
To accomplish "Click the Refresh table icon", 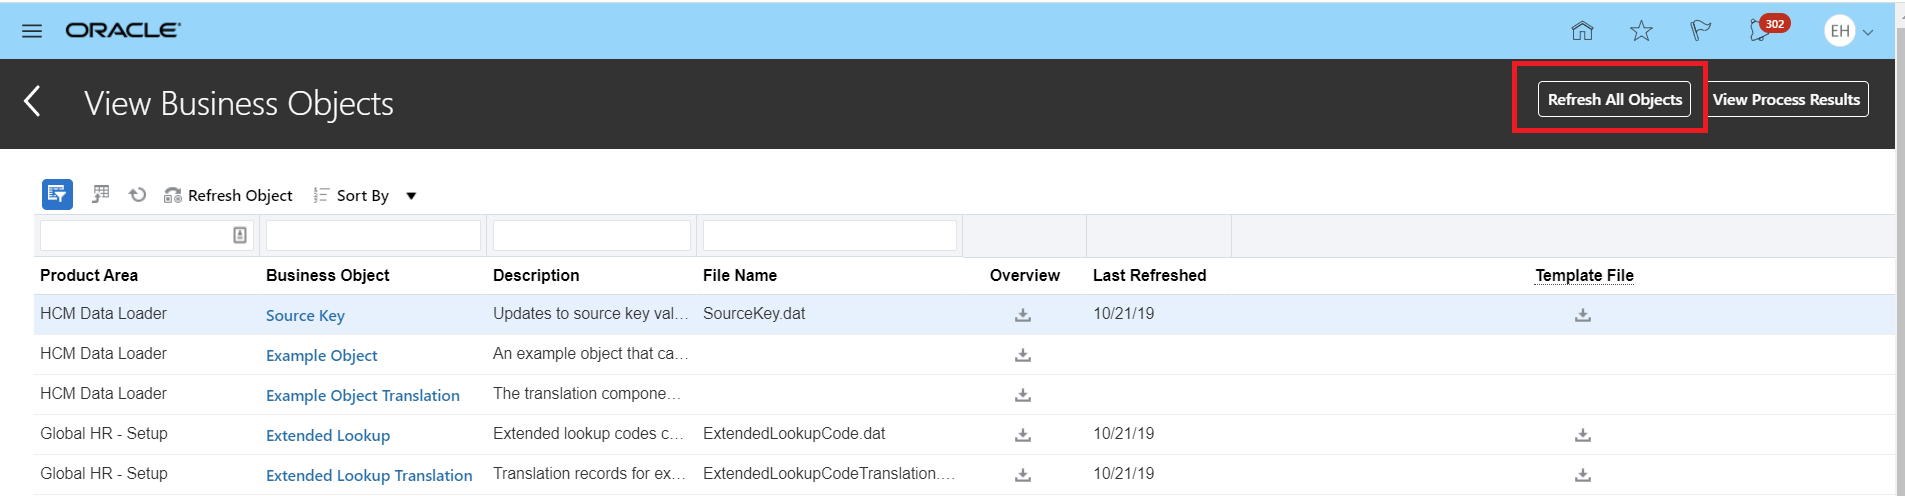I will point(138,195).
